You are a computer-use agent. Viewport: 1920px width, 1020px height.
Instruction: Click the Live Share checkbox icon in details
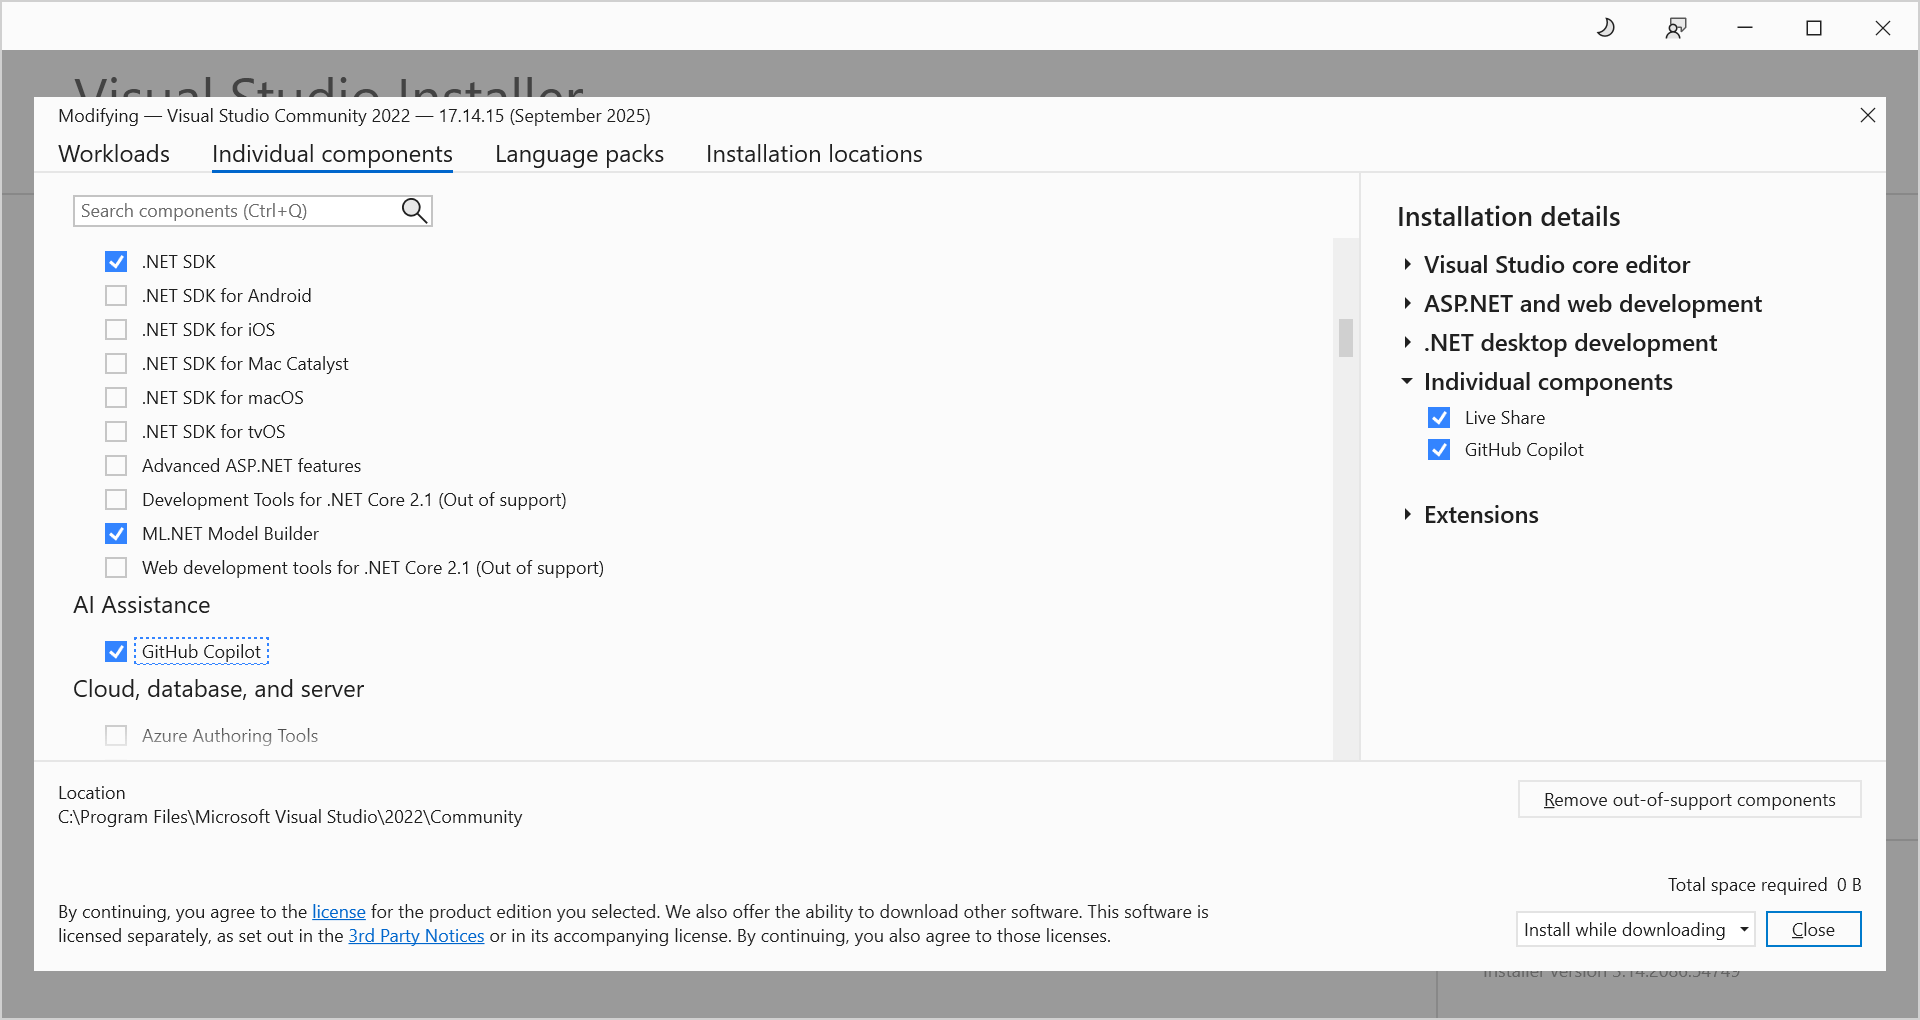[1439, 417]
